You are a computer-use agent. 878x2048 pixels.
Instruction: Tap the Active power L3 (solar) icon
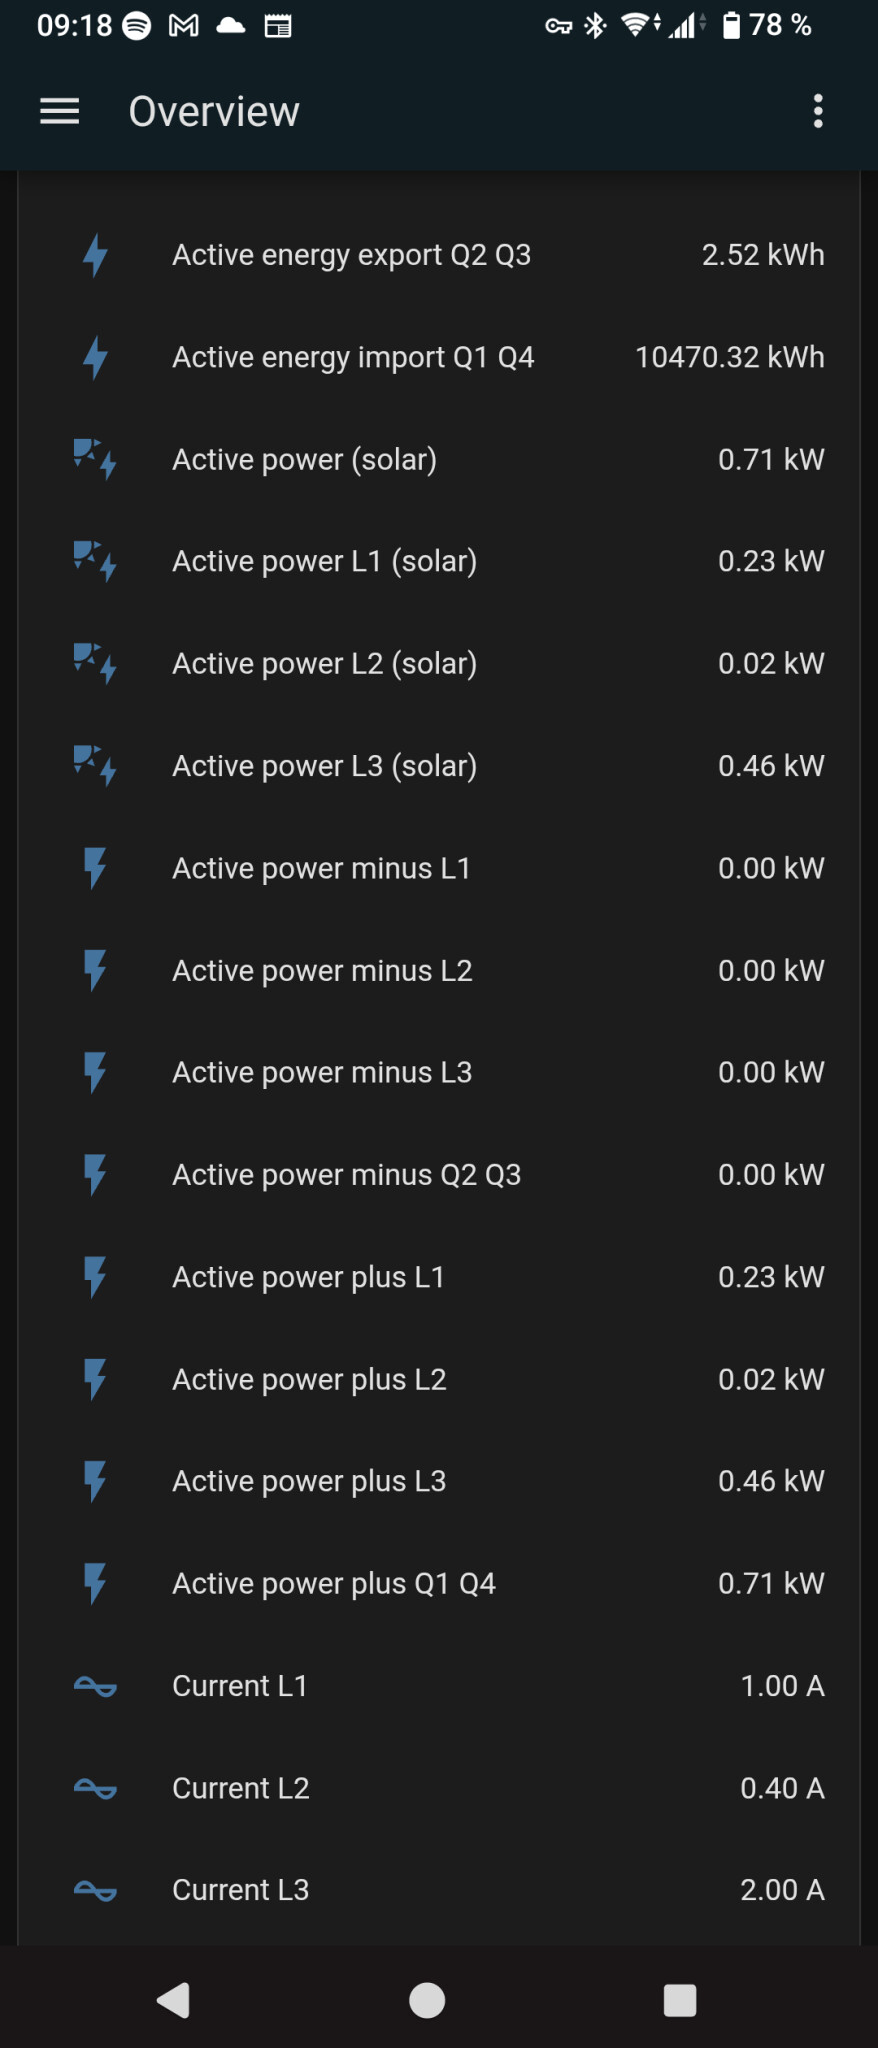(x=95, y=766)
